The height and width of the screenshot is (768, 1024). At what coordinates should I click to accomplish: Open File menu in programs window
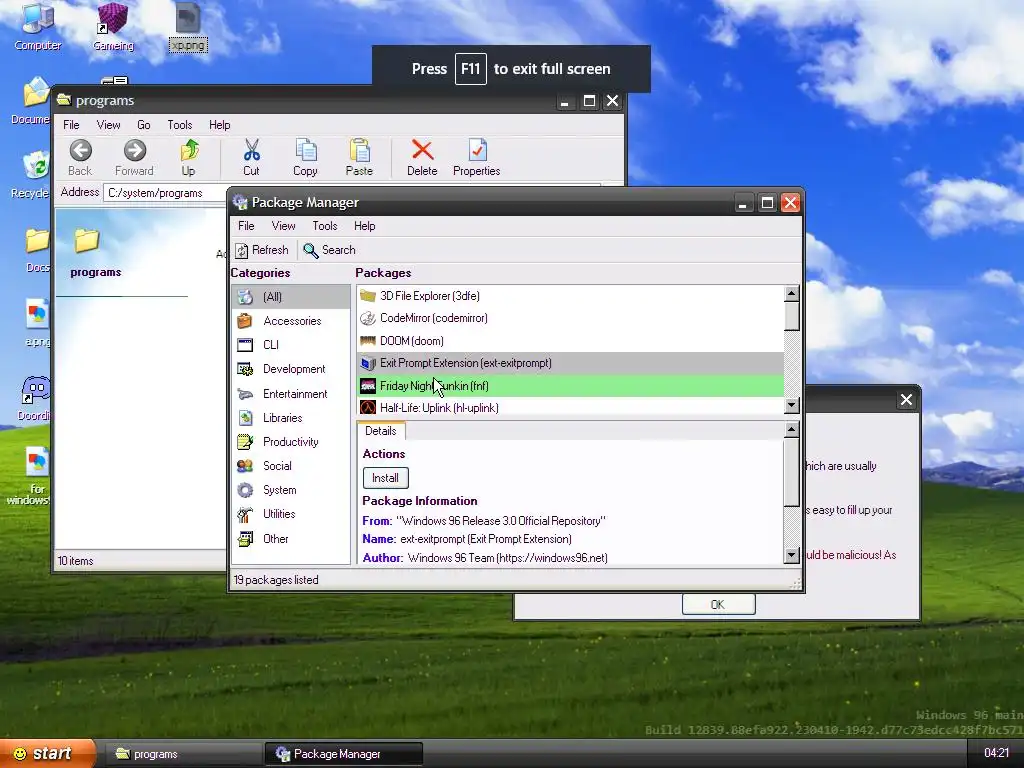pos(71,125)
